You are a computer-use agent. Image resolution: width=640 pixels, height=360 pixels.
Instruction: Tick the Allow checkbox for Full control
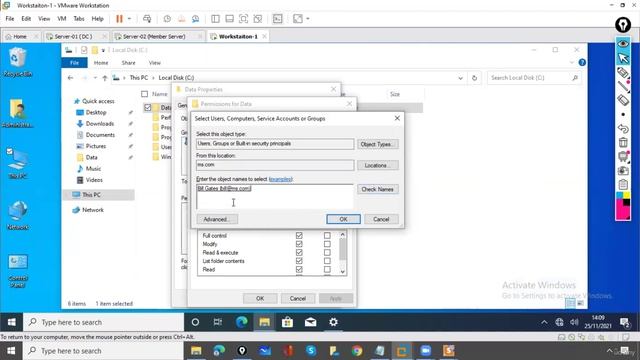tap(299, 236)
